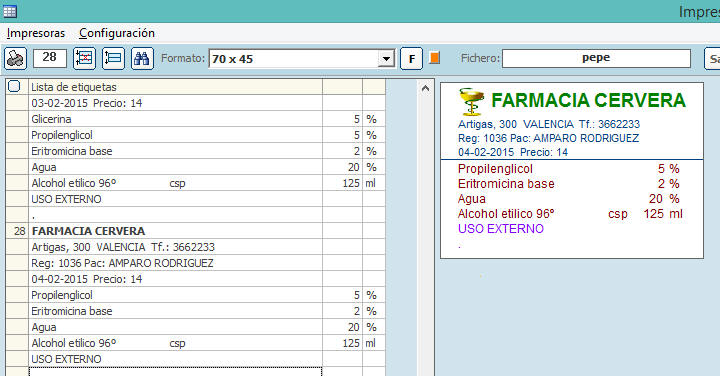Tick the checkbox beside Lista de etiquetas
This screenshot has height=376, width=720.
(14, 86)
